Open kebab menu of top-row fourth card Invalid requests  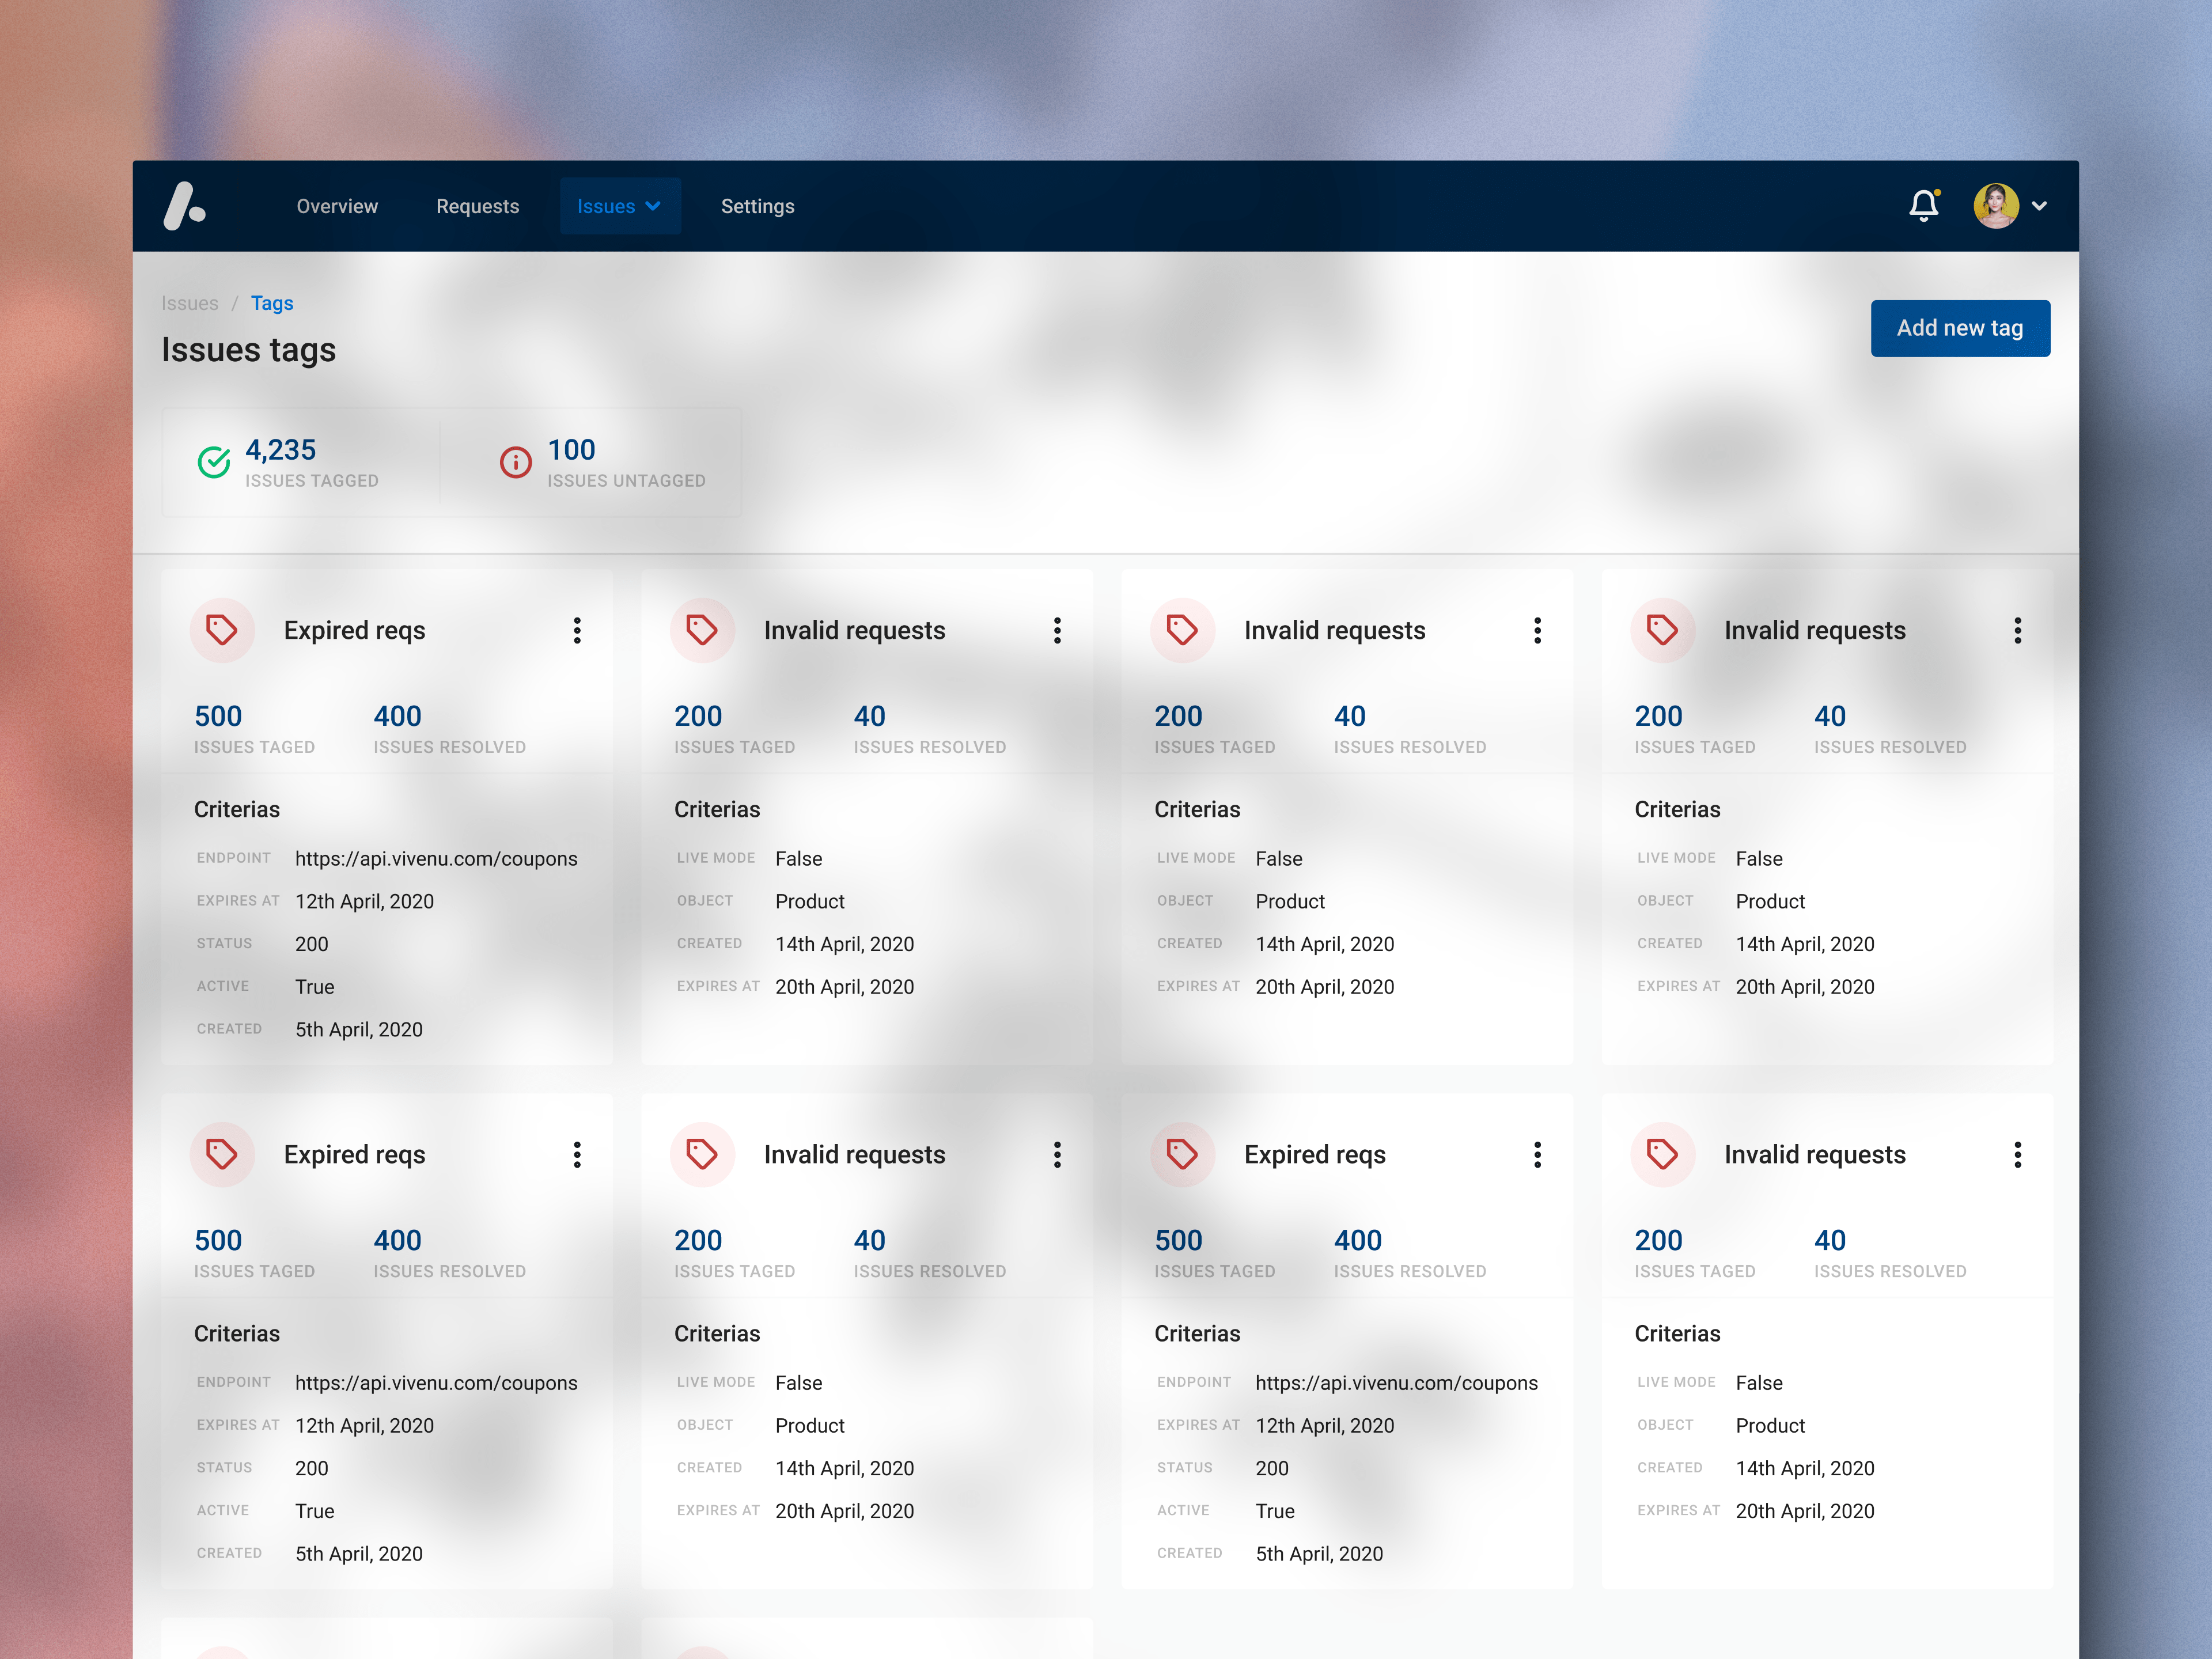2017,630
